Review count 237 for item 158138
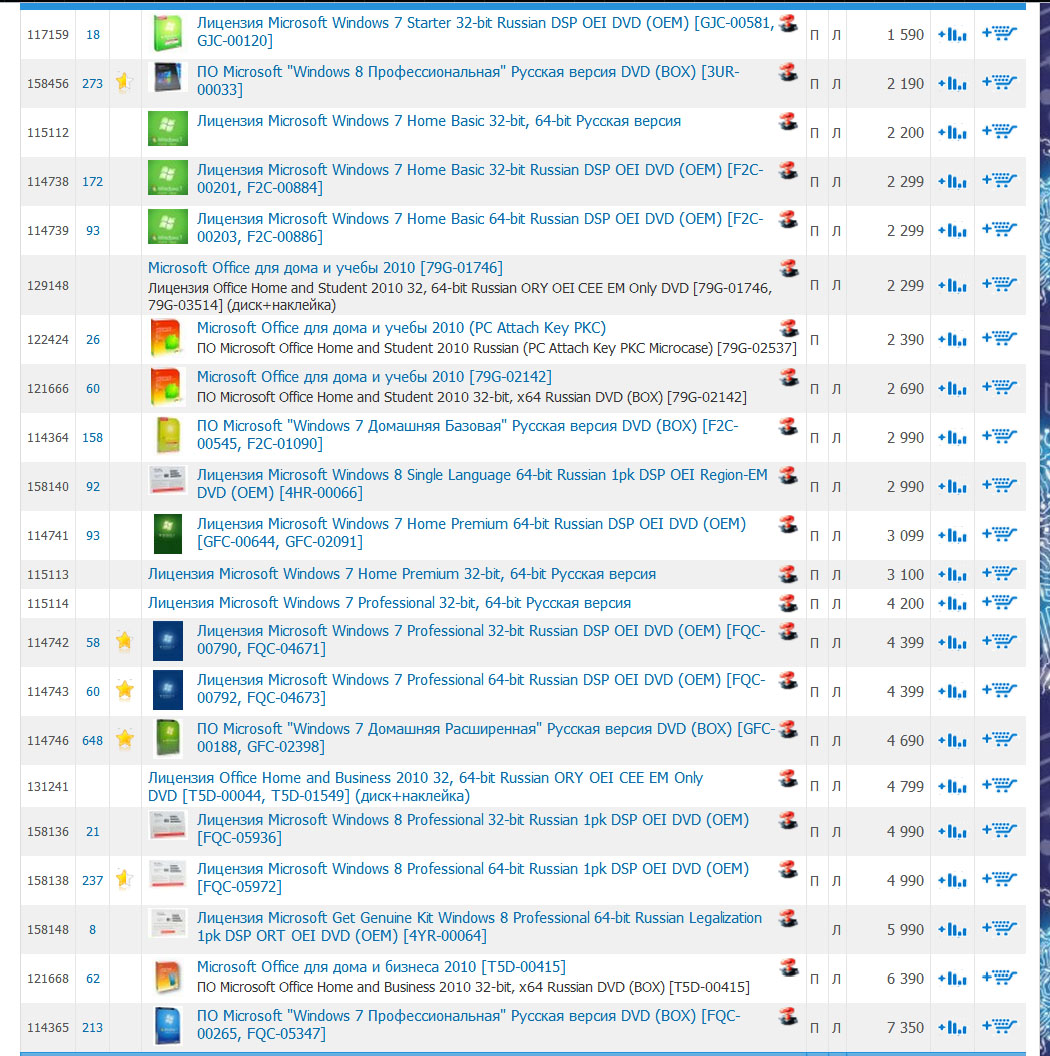Image resolution: width=1050 pixels, height=1056 pixels. [x=92, y=881]
